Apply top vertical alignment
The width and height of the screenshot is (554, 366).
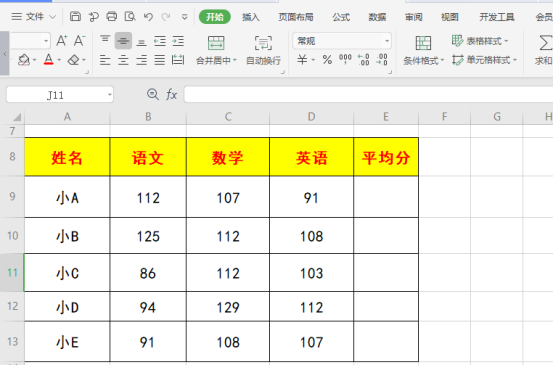pos(105,40)
